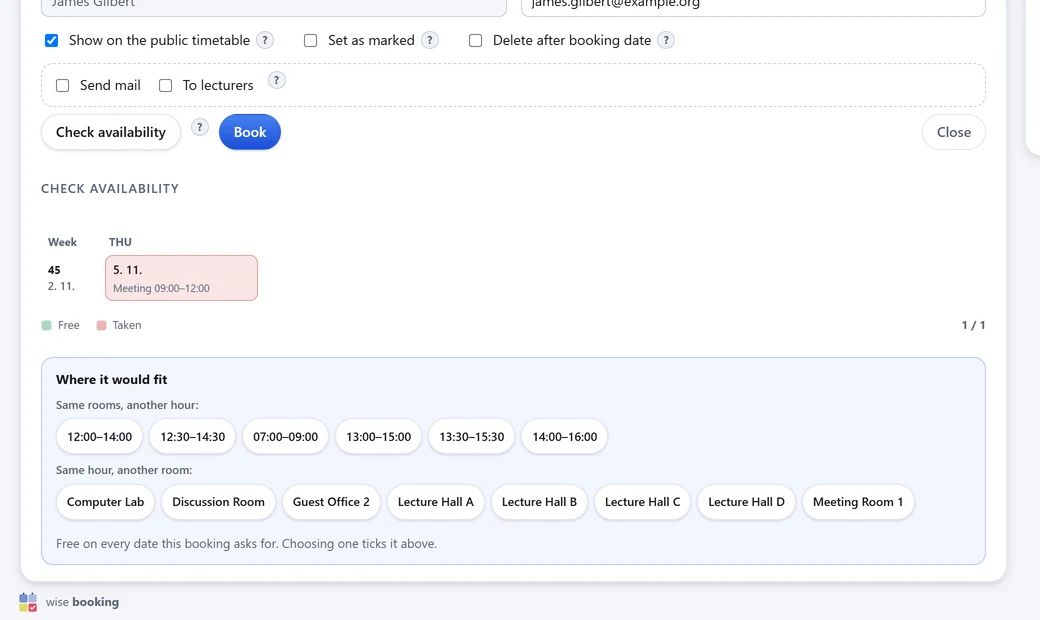Select the taken 5. 11. Meeting slot

[x=181, y=278]
